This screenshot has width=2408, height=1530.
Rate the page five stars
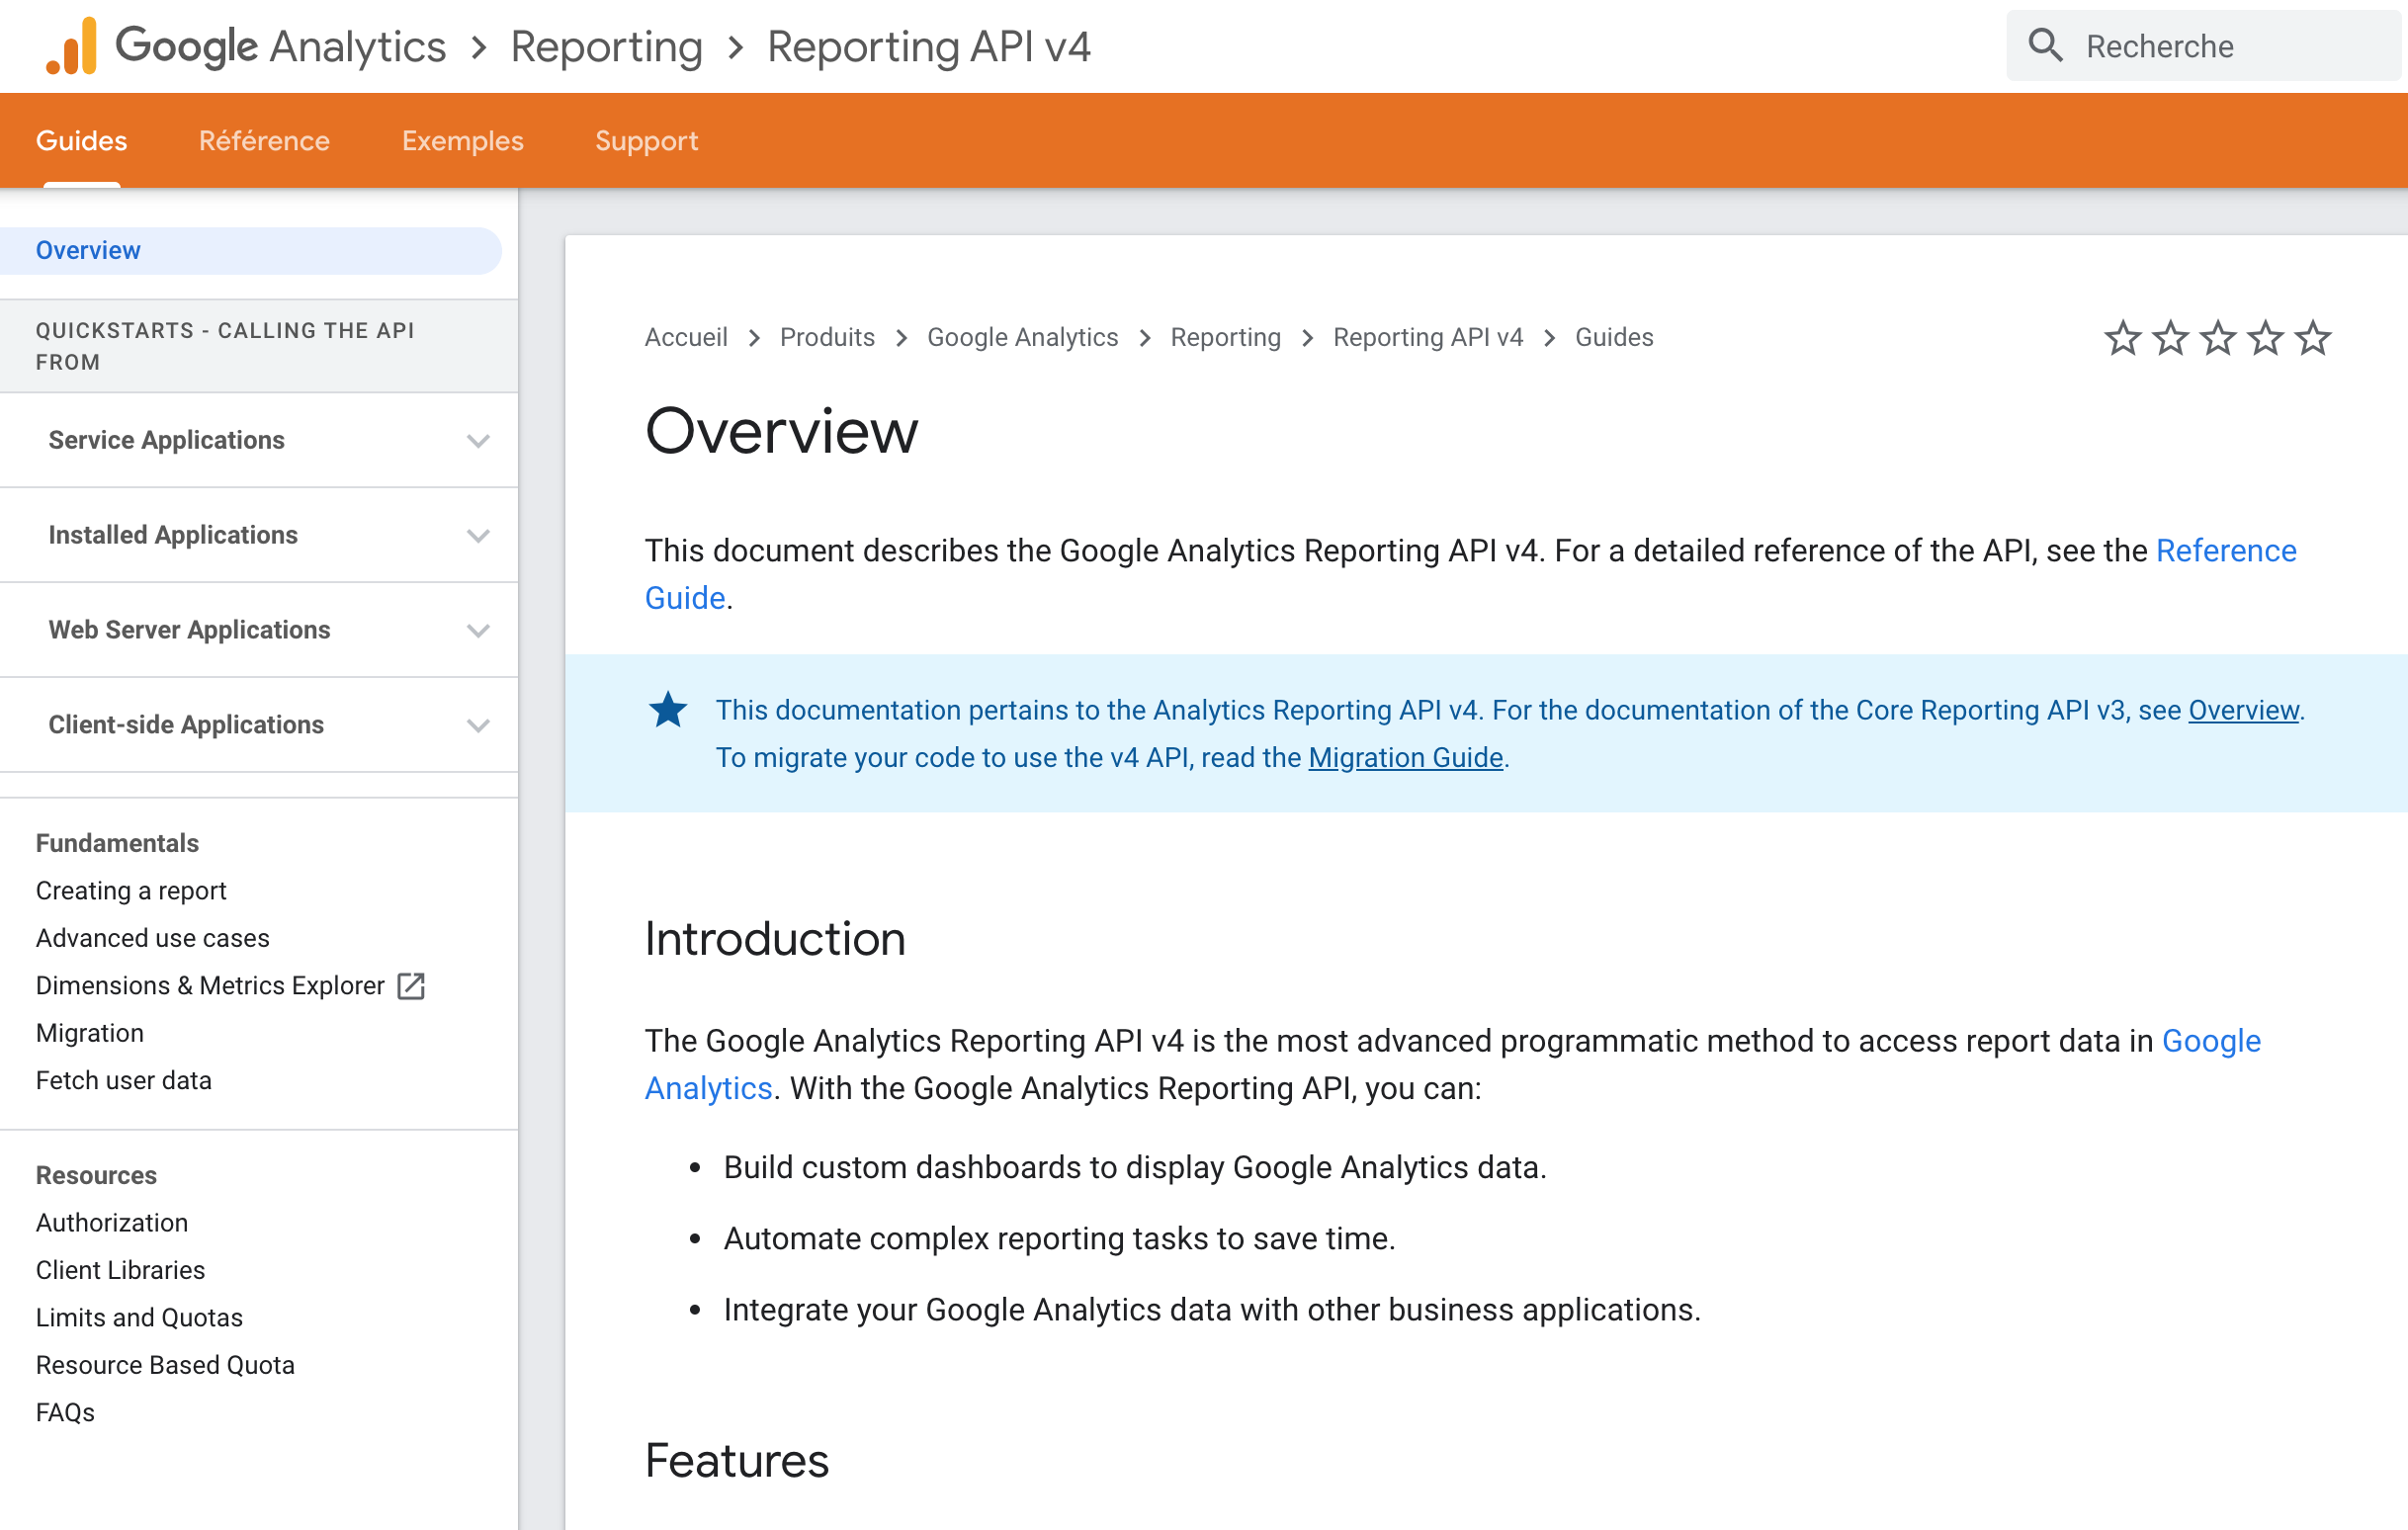(x=2312, y=338)
